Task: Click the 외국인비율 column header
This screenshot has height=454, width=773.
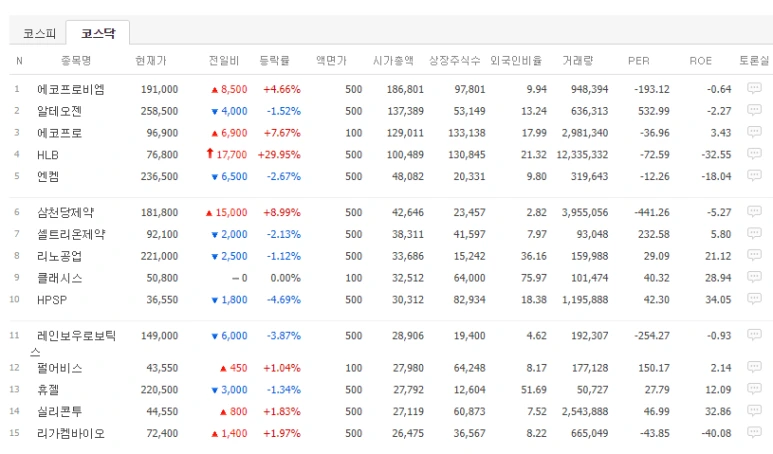Action: [516, 61]
